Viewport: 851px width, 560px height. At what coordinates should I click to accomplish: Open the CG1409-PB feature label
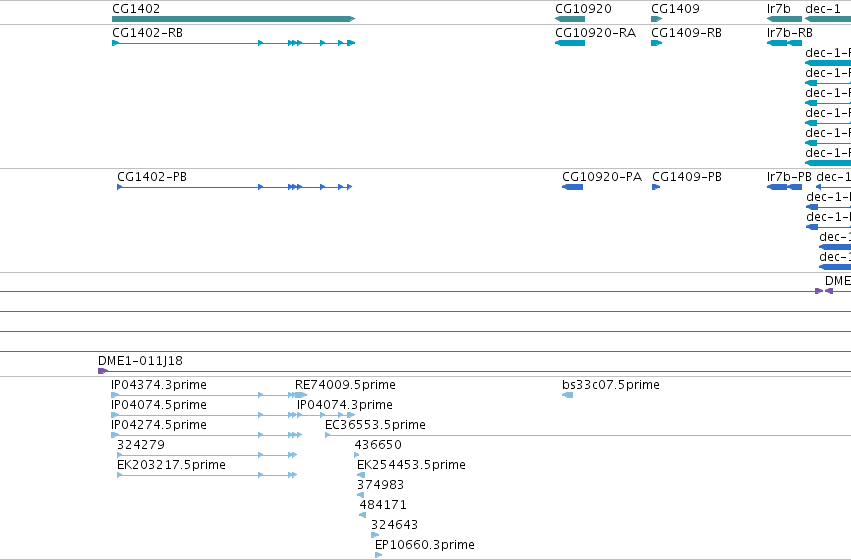(687, 176)
